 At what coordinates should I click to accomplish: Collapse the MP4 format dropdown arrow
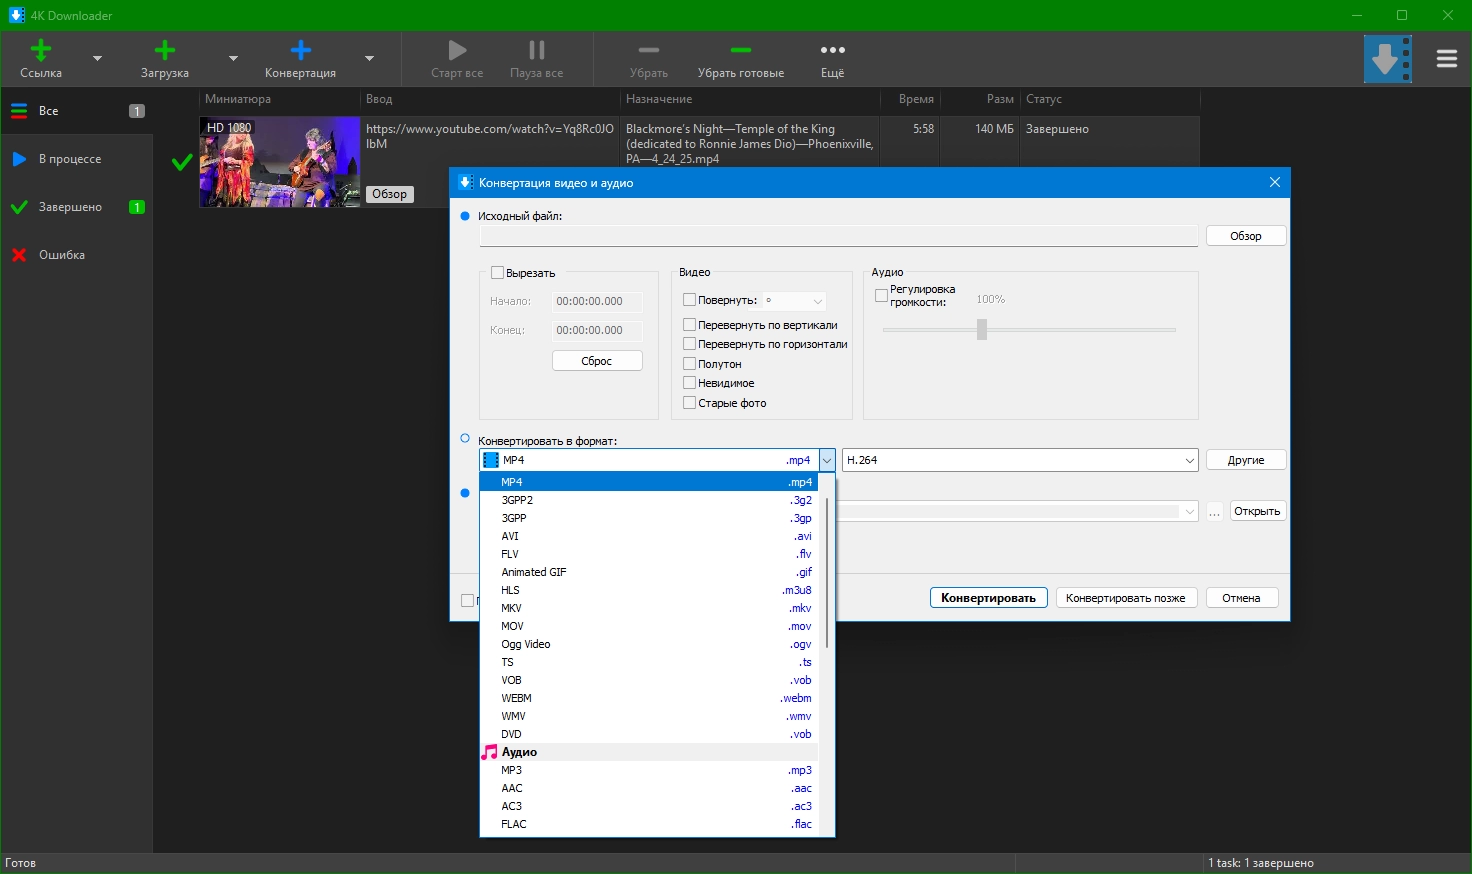tap(826, 461)
